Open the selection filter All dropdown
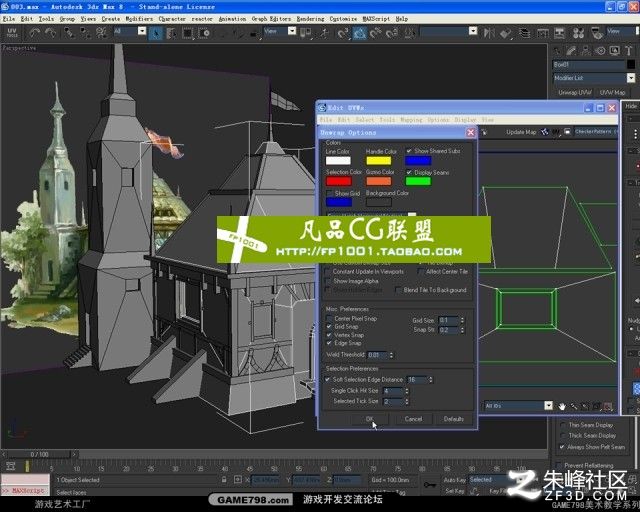This screenshot has height=512, width=640. click(142, 31)
